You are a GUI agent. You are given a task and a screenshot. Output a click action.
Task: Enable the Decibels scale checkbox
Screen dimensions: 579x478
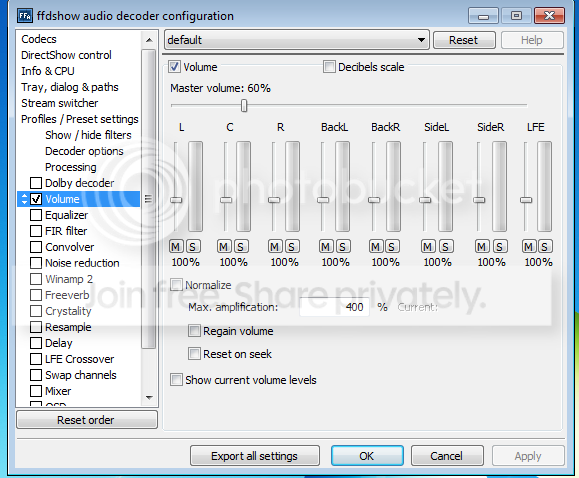coord(329,67)
